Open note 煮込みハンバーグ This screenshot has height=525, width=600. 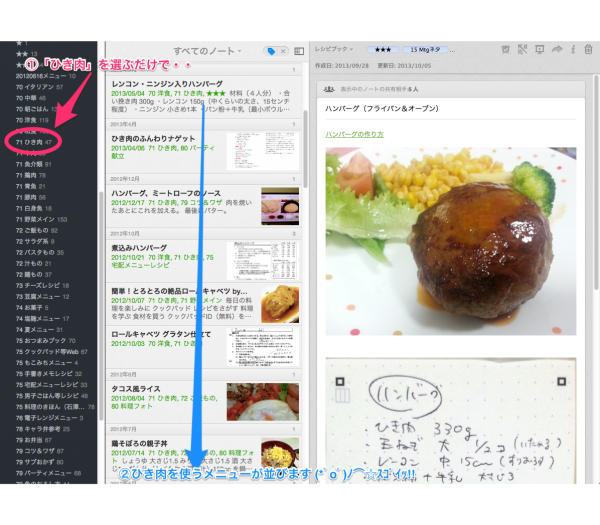point(204,260)
